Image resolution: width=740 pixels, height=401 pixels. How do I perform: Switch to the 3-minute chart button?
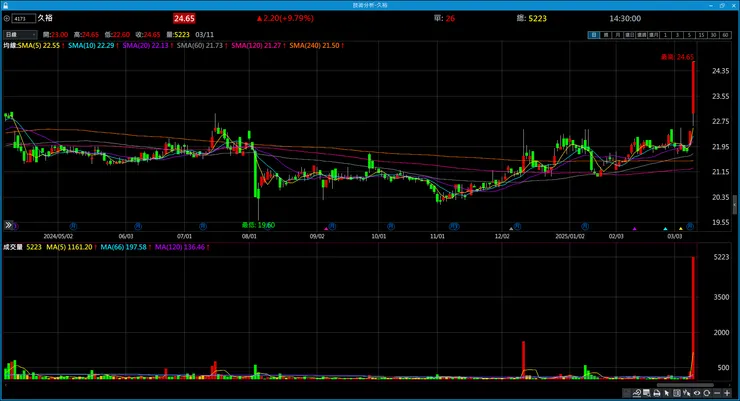click(678, 35)
